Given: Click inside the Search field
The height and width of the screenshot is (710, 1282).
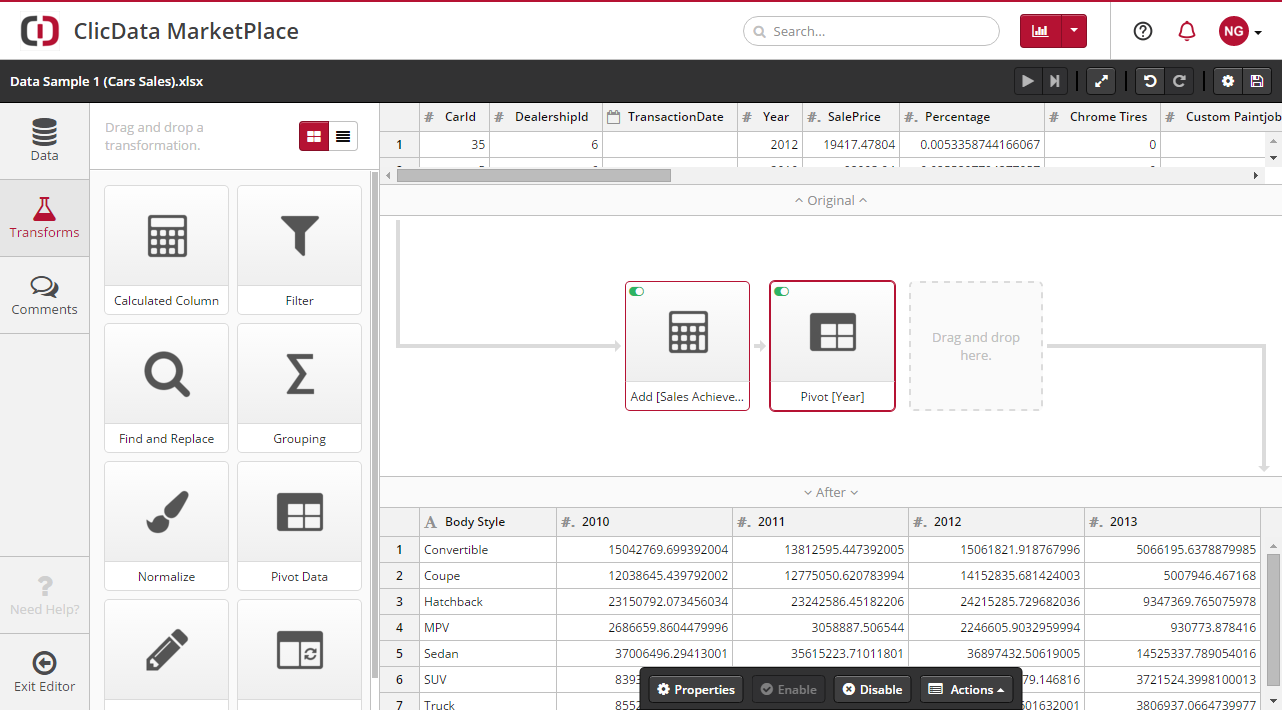Looking at the screenshot, I should 870,31.
